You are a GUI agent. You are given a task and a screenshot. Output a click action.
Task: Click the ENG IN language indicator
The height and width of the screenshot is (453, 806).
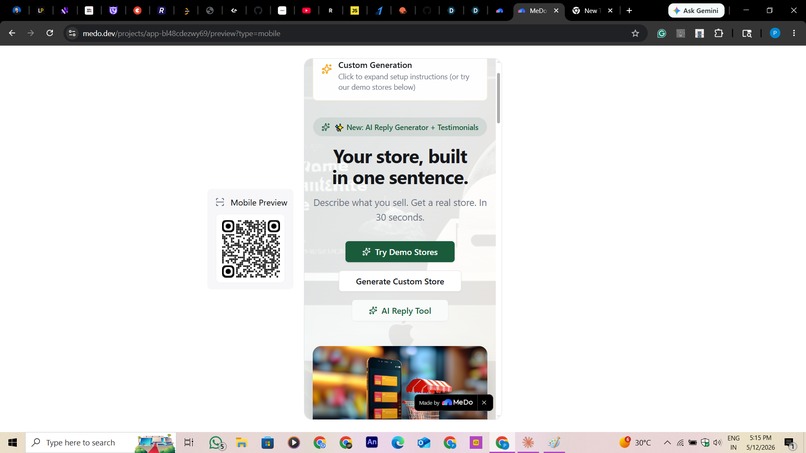coord(734,442)
